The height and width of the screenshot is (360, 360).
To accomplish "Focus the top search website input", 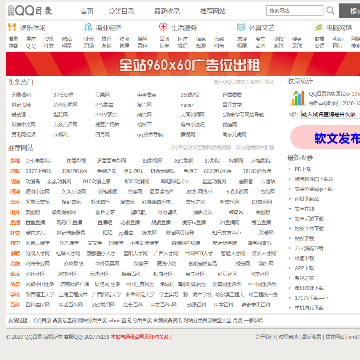I will tap(295, 11).
